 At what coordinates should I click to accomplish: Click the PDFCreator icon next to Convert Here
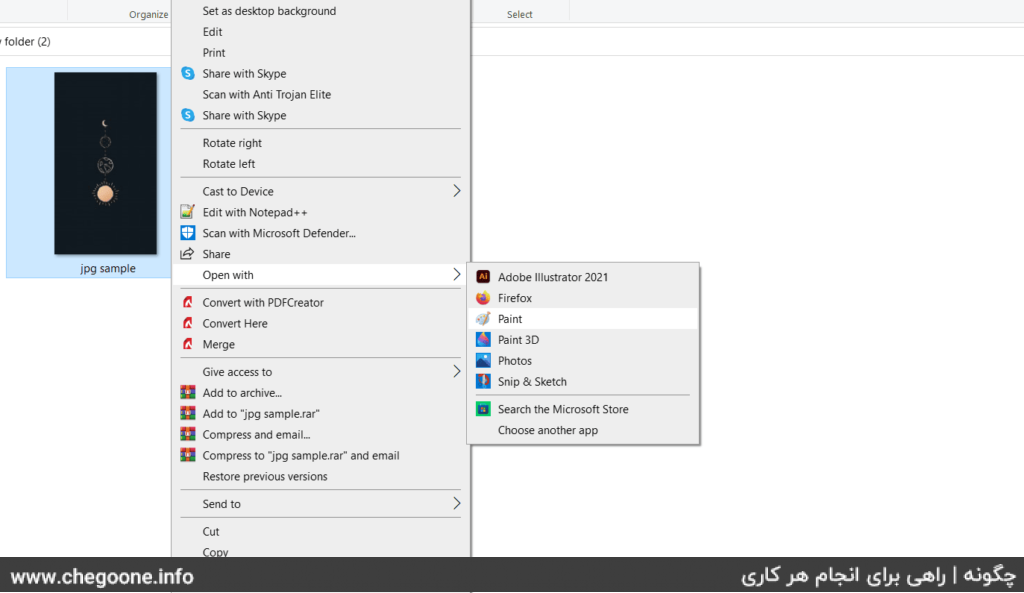187,323
